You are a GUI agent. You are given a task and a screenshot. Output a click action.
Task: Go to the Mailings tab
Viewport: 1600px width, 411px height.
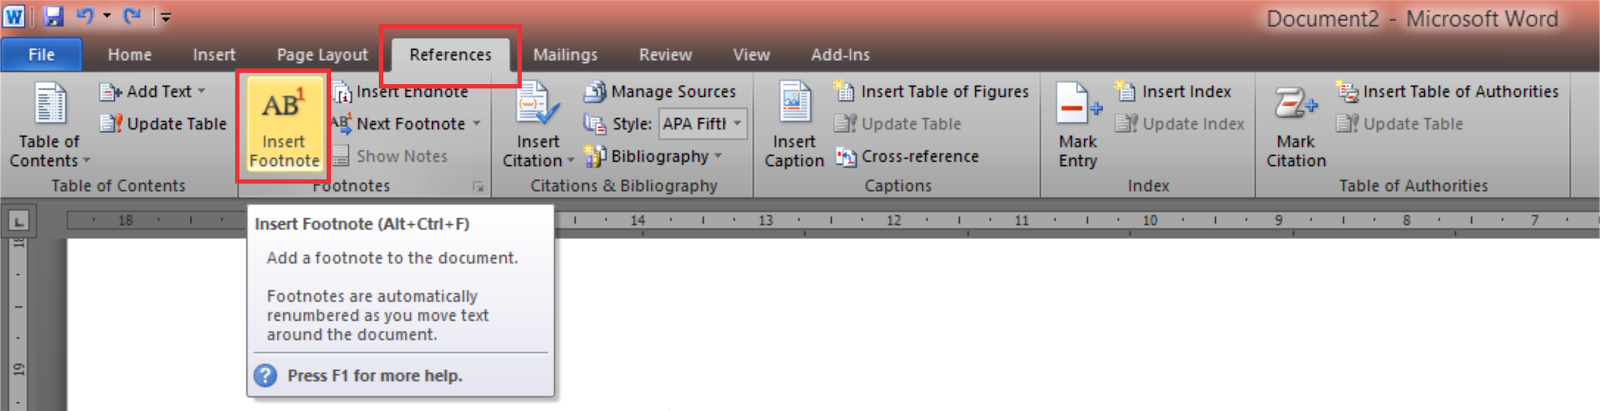pyautogui.click(x=565, y=55)
